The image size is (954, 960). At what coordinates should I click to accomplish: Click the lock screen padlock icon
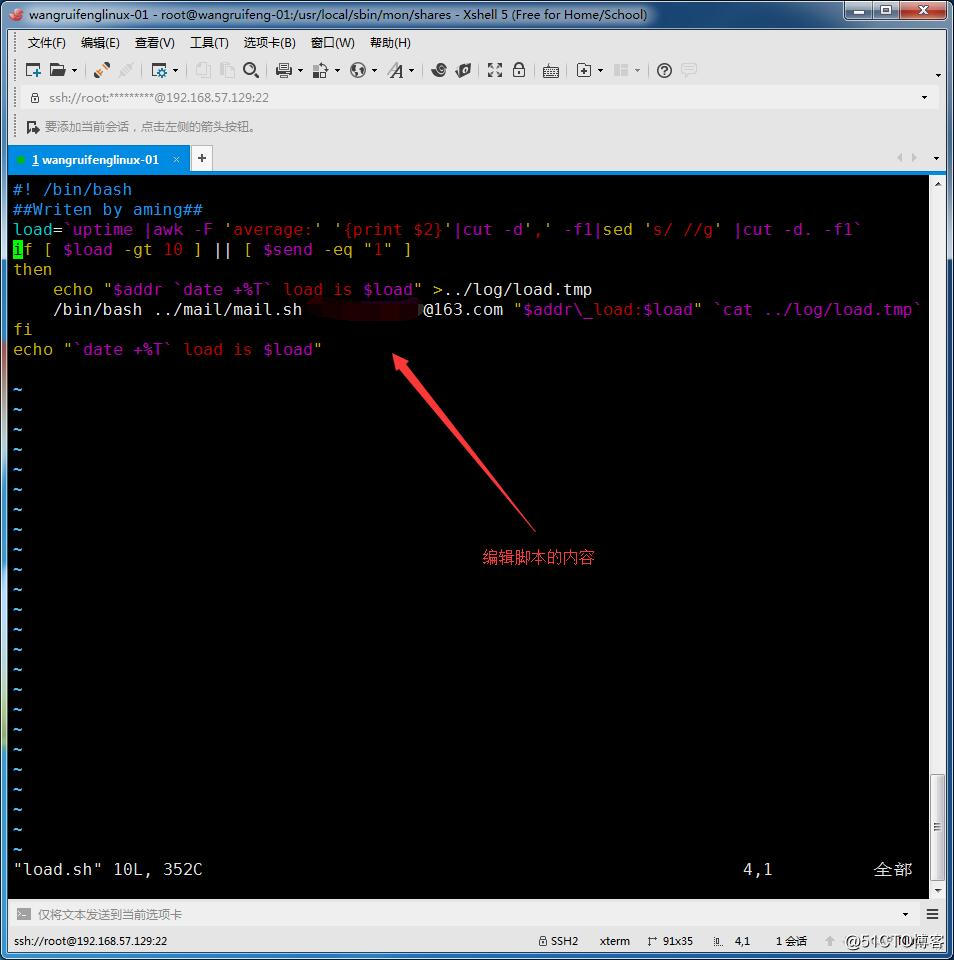point(519,70)
